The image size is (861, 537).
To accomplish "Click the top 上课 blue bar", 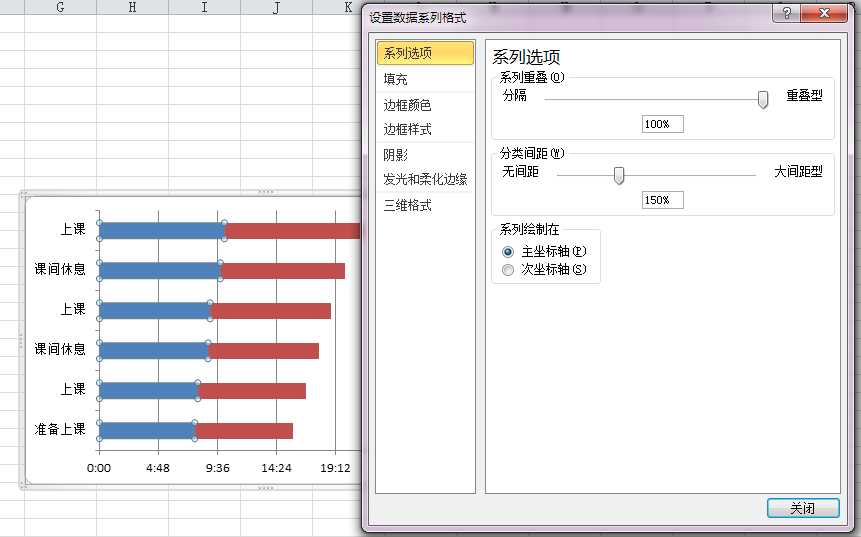I will click(x=162, y=231).
